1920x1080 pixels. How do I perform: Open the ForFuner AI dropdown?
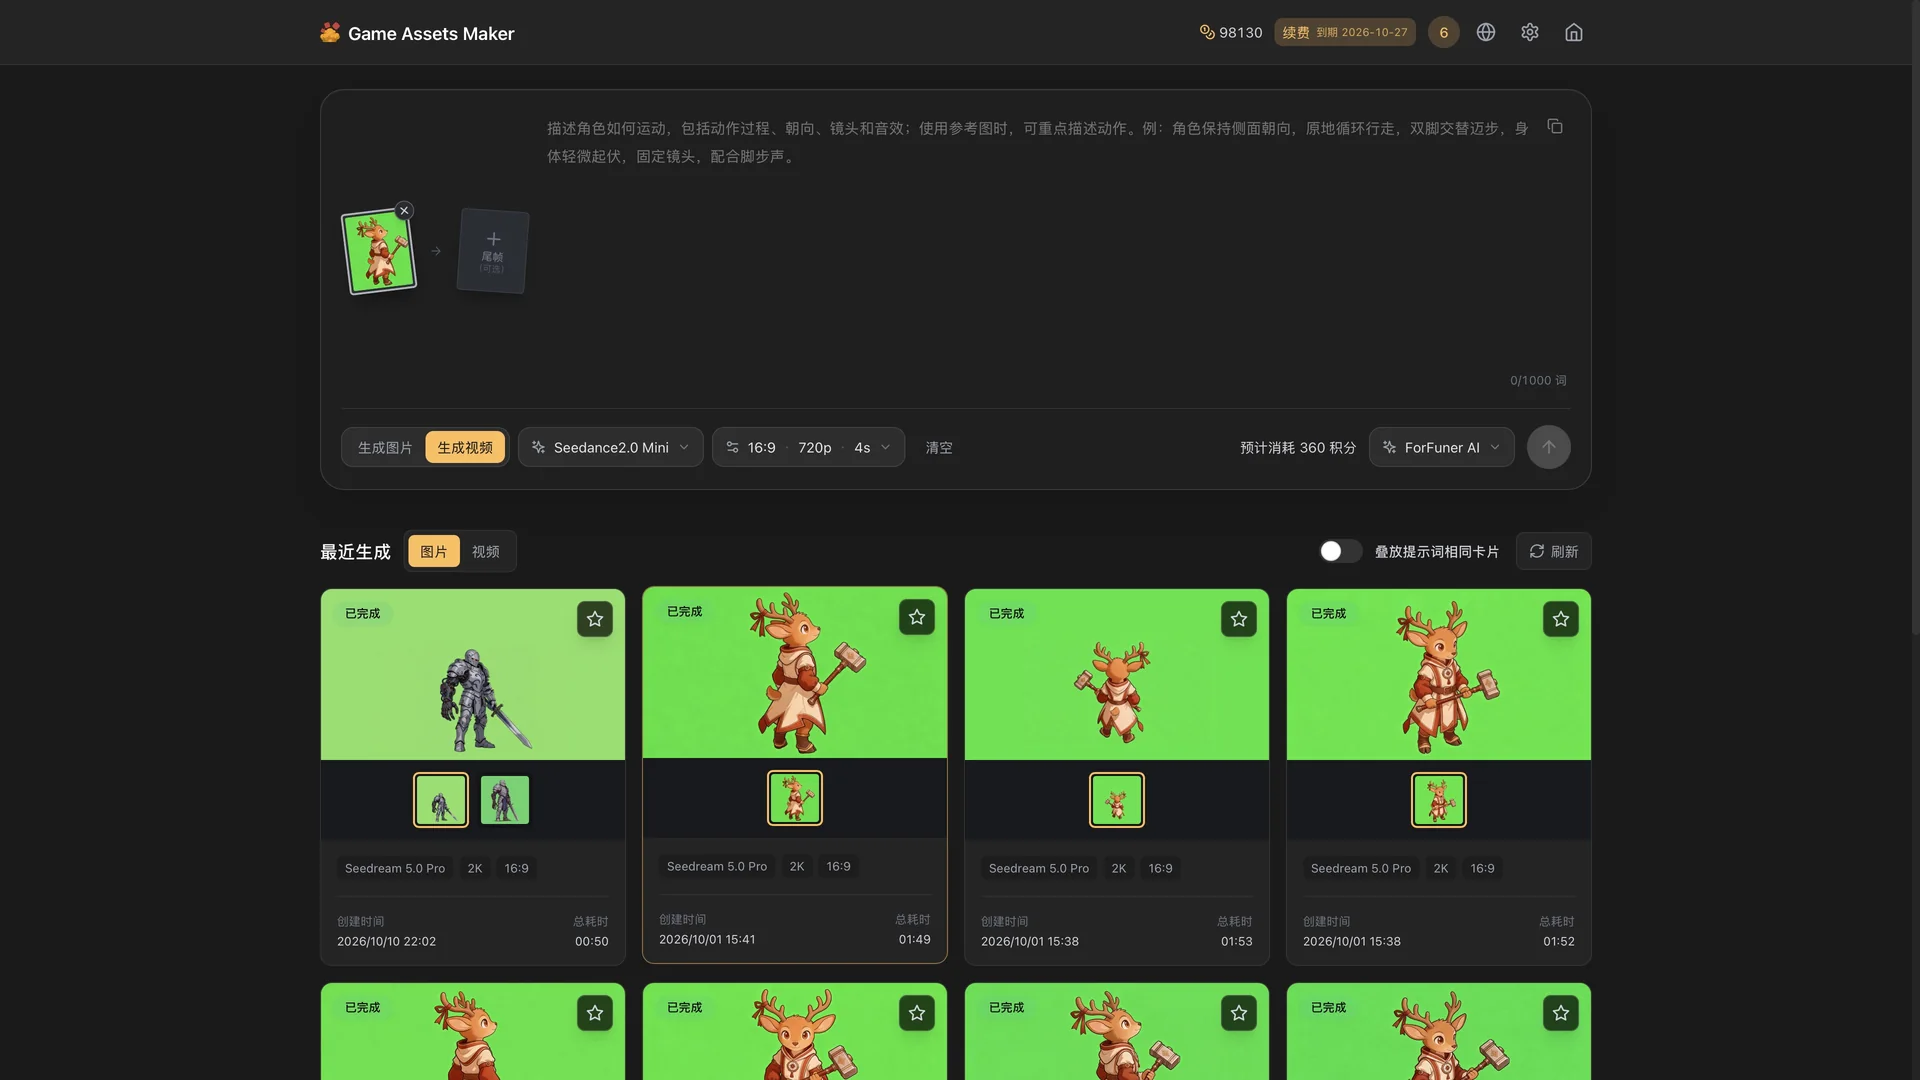(1441, 447)
